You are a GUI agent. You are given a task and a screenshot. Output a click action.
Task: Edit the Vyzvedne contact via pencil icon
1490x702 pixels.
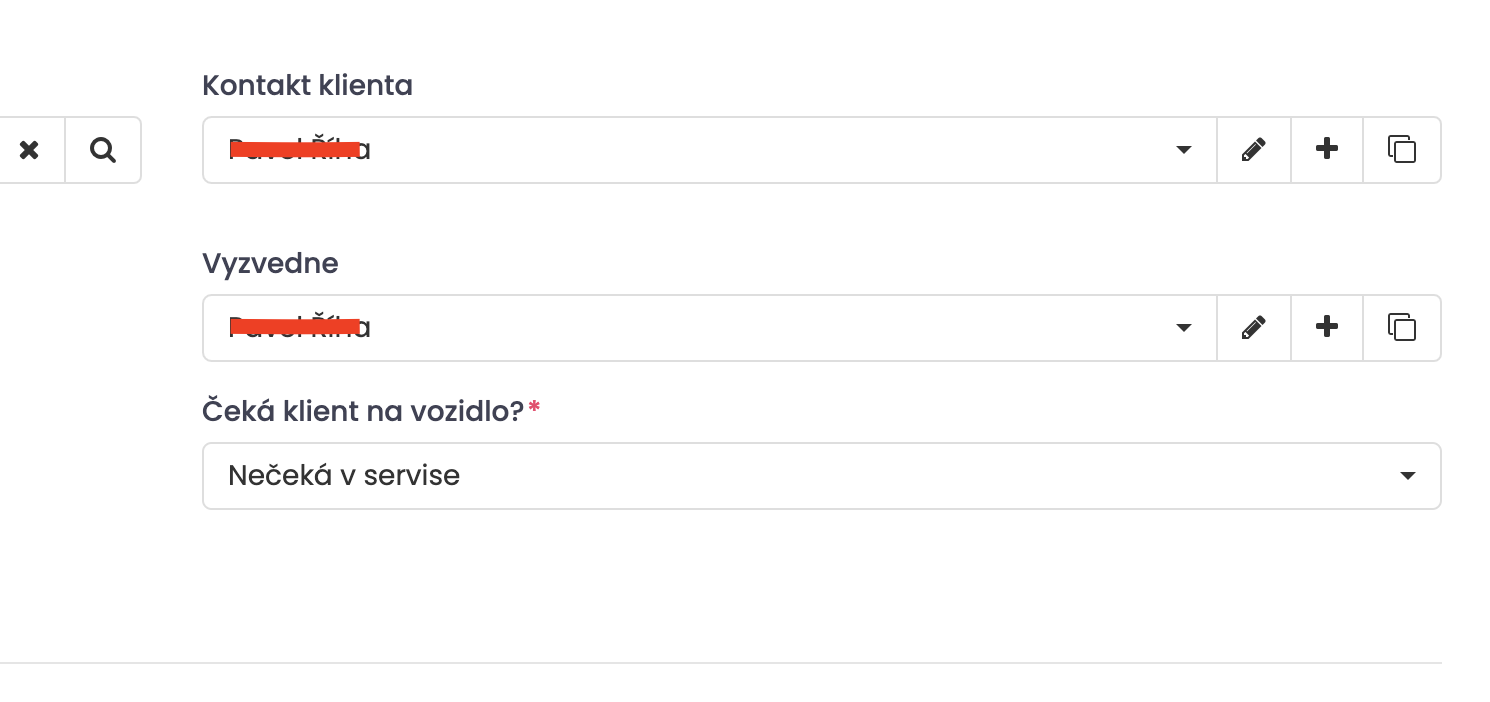(1253, 328)
